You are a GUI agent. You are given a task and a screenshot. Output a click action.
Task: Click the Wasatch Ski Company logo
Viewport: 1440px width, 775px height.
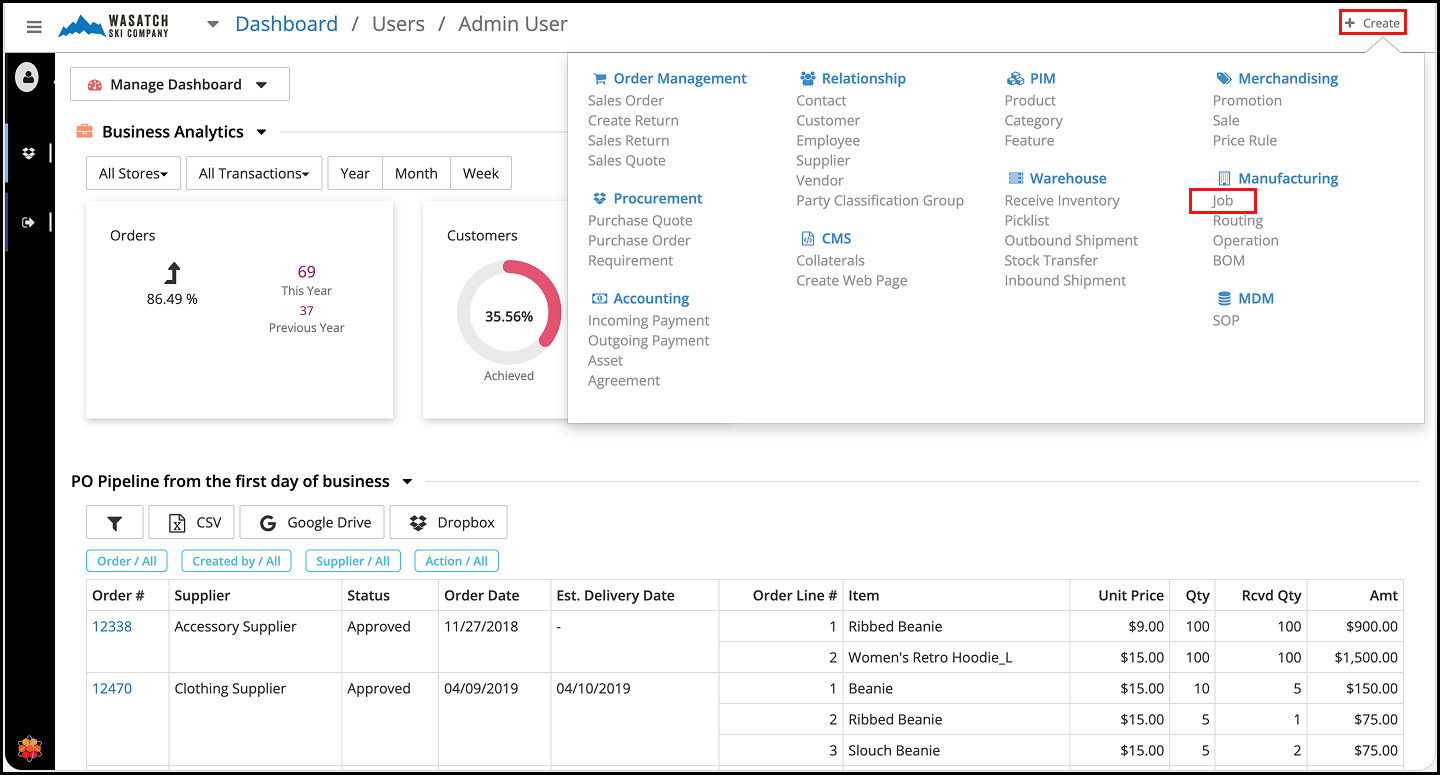click(x=115, y=26)
